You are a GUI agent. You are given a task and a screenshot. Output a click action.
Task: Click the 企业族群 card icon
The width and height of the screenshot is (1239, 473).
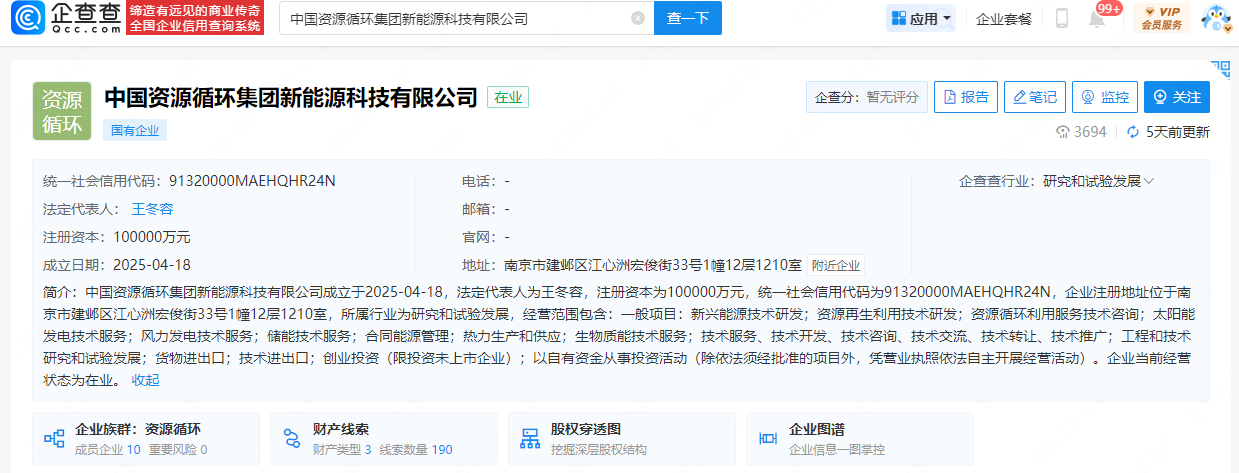pos(54,439)
